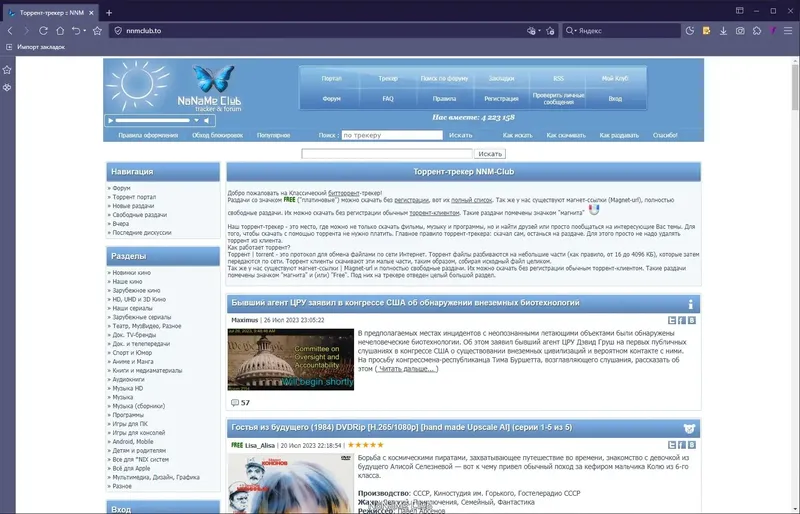Open the RSS menu item
800x514 pixels.
[558, 79]
